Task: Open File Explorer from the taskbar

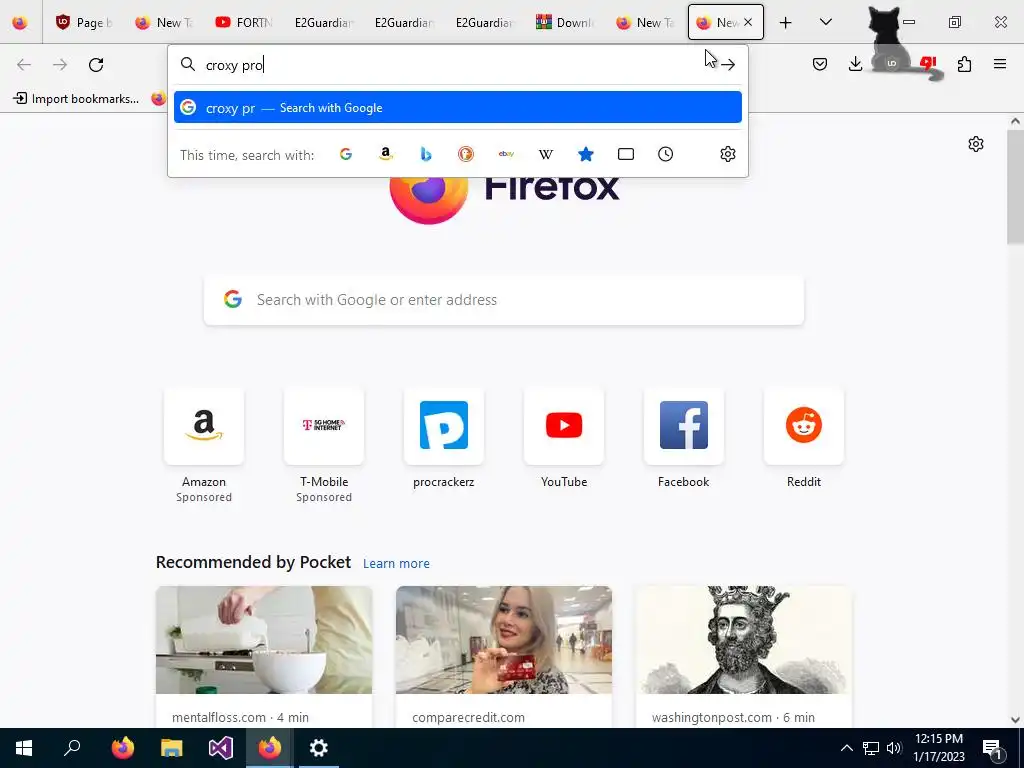Action: pyautogui.click(x=171, y=748)
